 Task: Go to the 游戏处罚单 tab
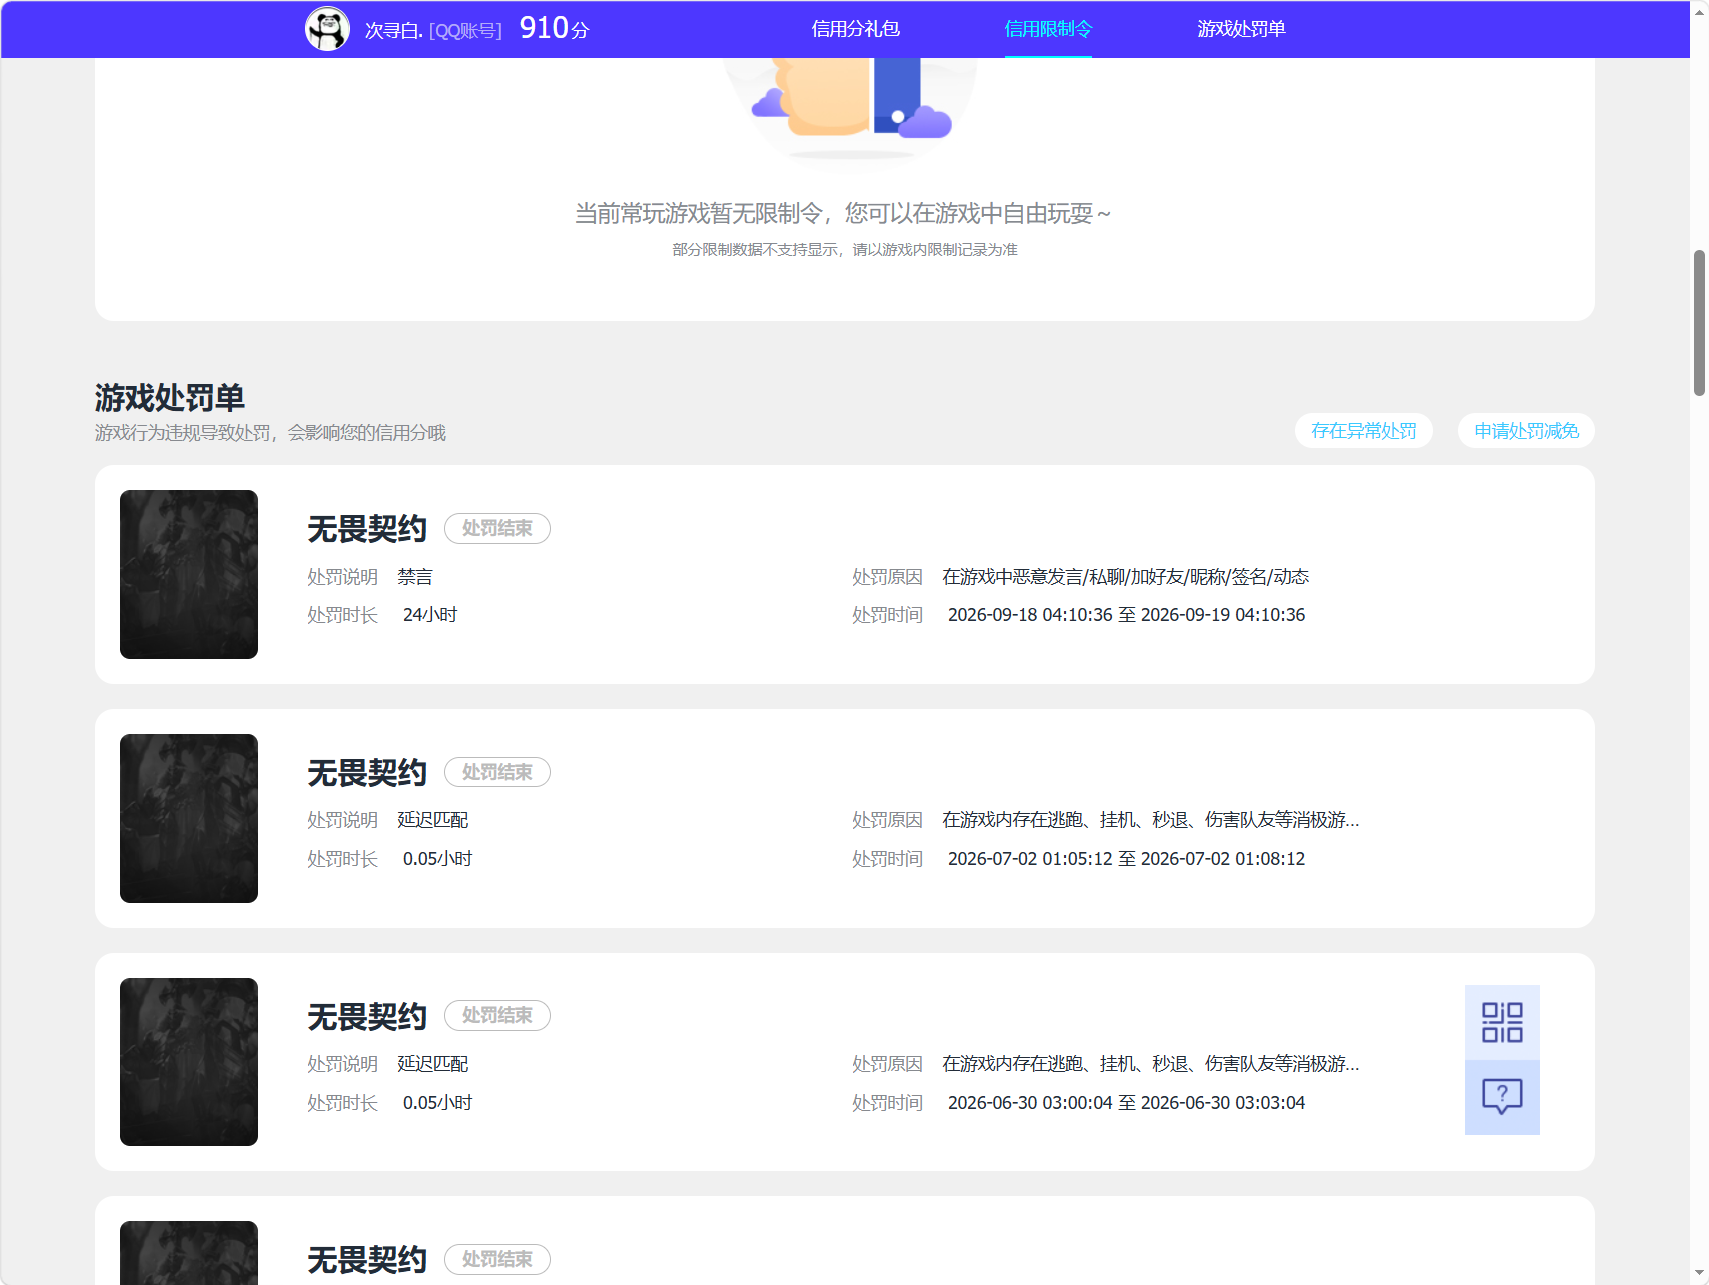pos(1241,29)
